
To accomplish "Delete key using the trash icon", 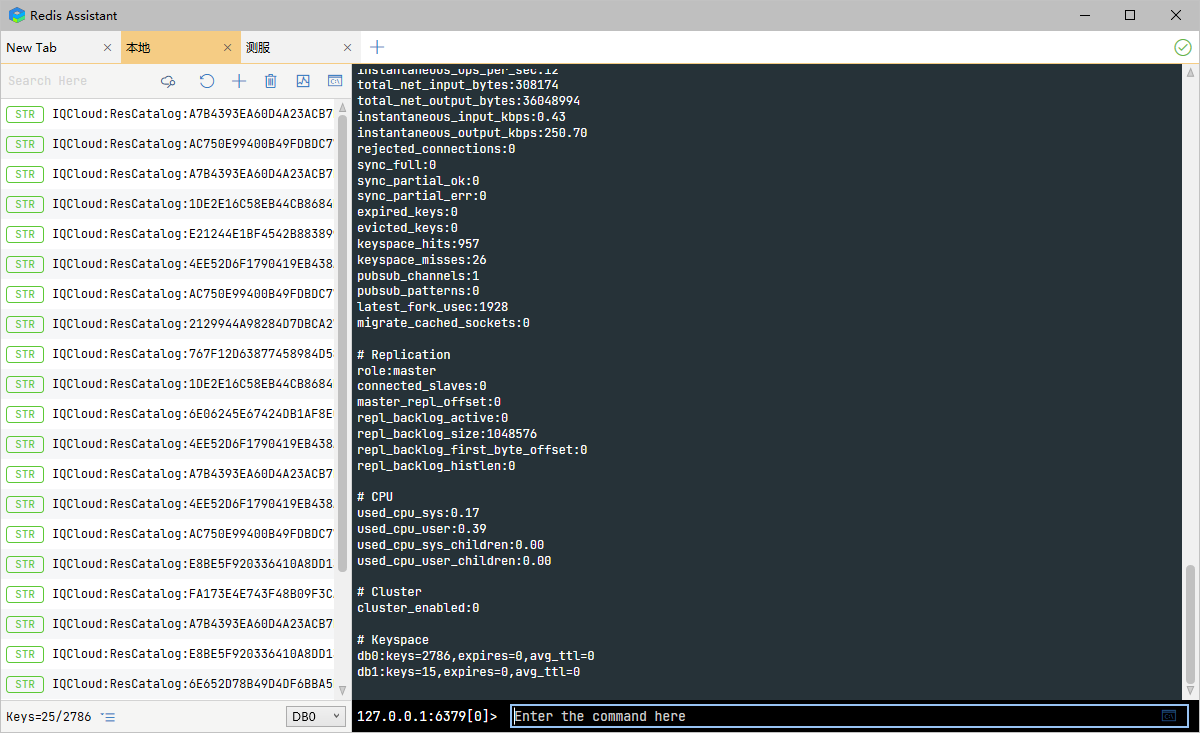I will click(x=270, y=81).
